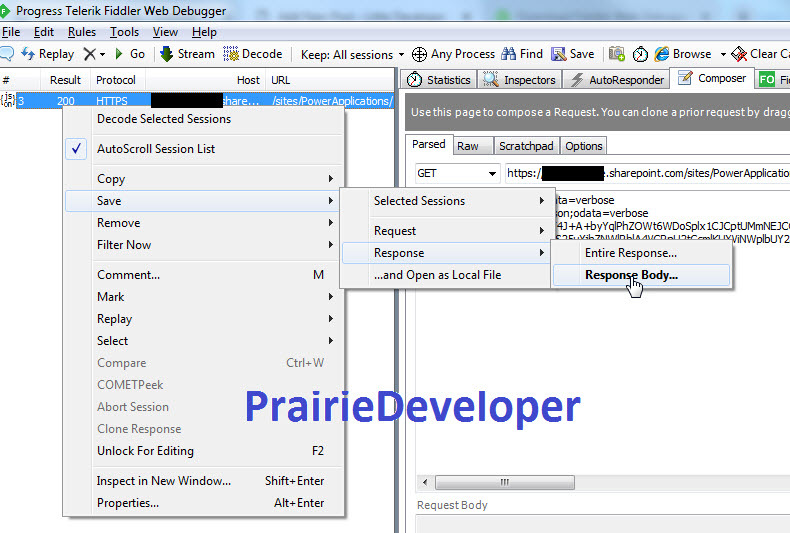Open the Edit menu
This screenshot has height=533, width=790.
pyautogui.click(x=44, y=32)
